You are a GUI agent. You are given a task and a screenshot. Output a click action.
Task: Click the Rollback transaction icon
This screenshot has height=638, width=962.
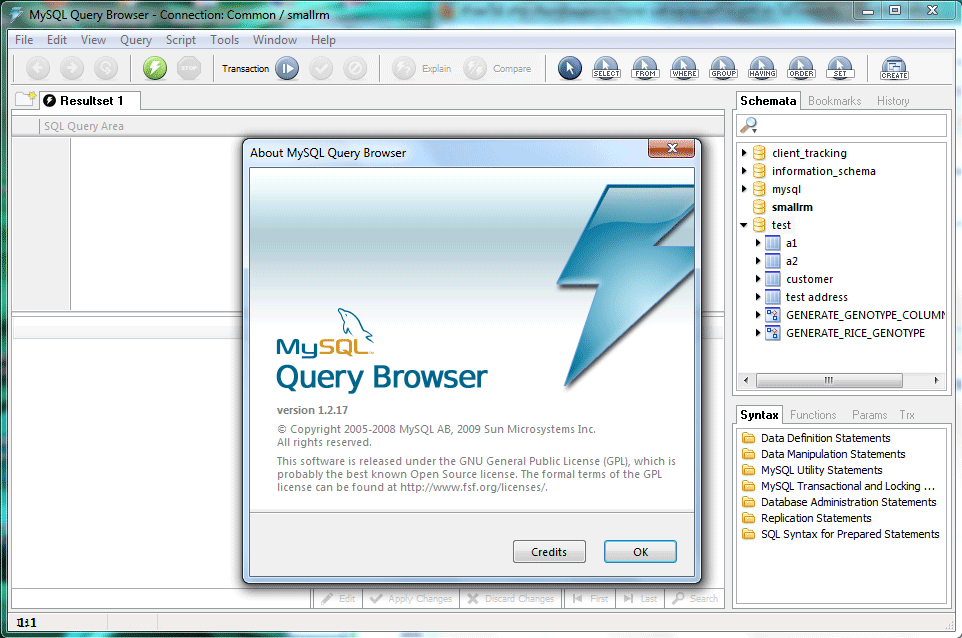pyautogui.click(x=355, y=68)
